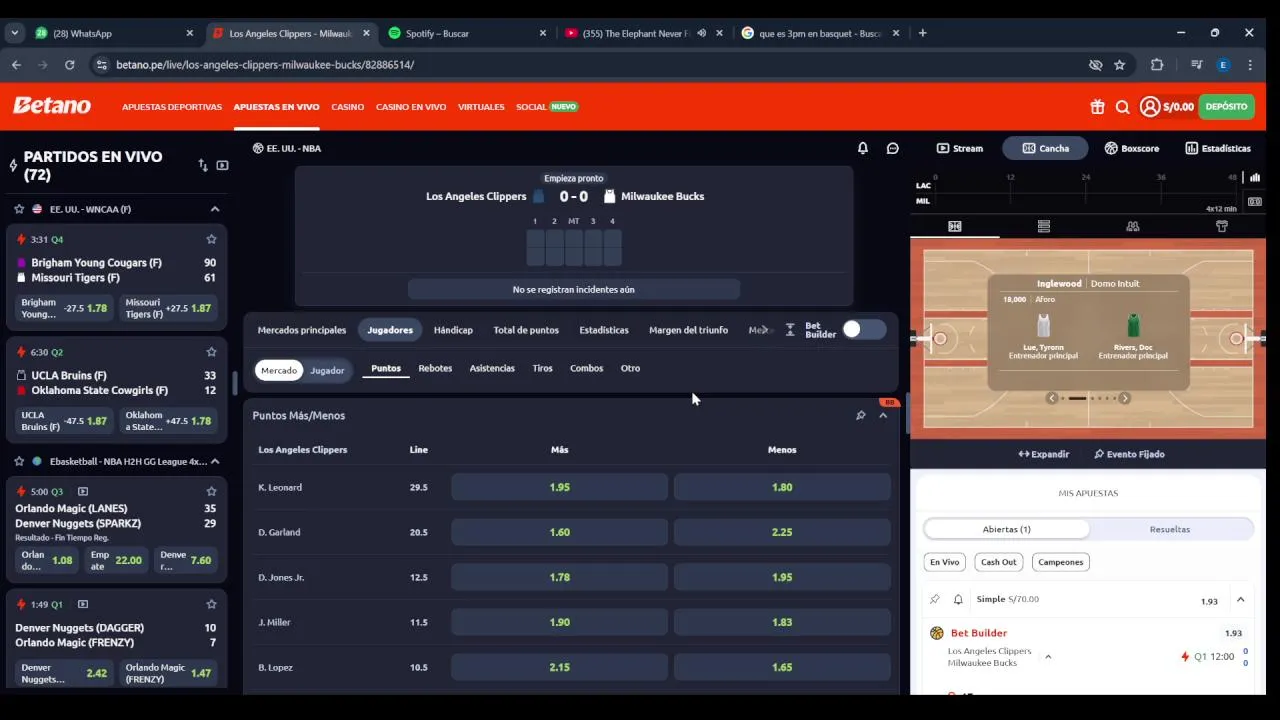Click the bar chart icon beside timeline
The image size is (1280, 720).
coord(1255,177)
